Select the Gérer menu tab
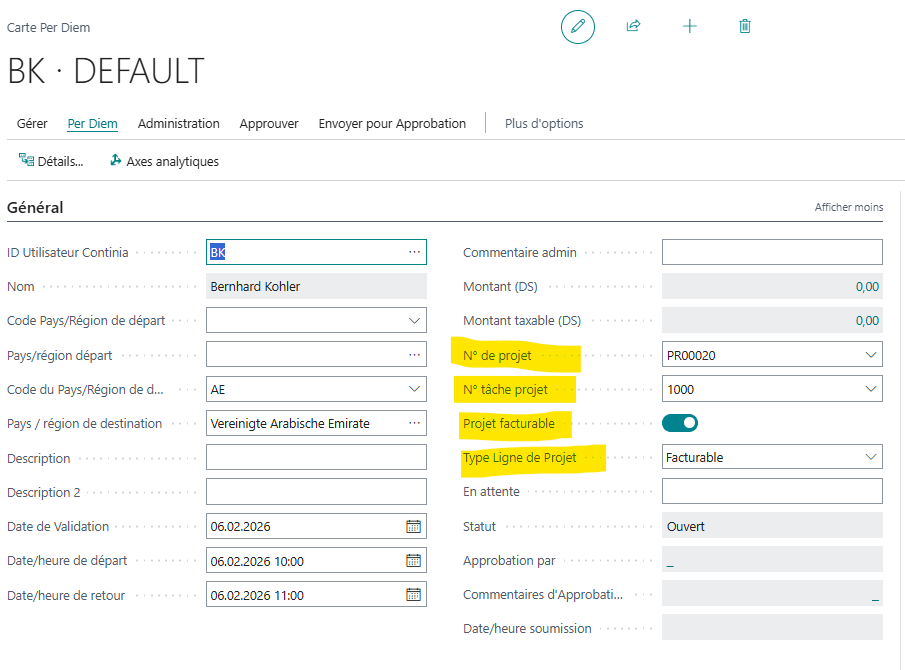 [32, 124]
